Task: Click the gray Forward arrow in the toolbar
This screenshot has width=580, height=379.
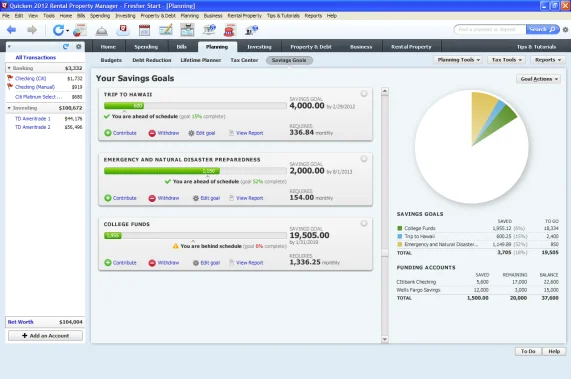Action: [32, 30]
